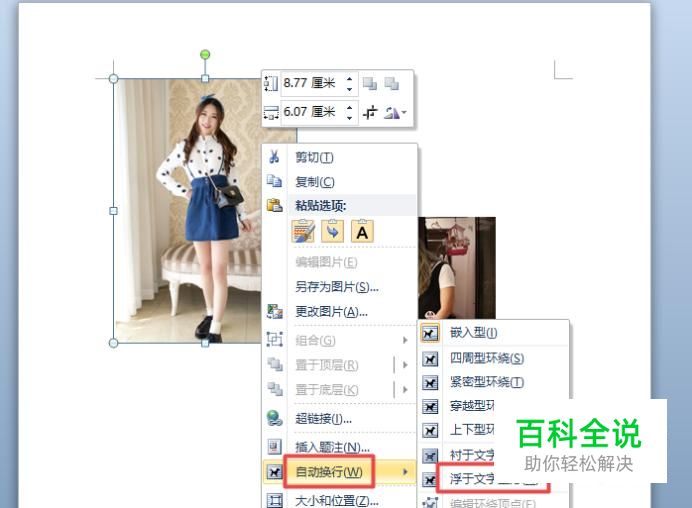
Task: Decrease the height value 8.77 厘米
Action: 349,89
